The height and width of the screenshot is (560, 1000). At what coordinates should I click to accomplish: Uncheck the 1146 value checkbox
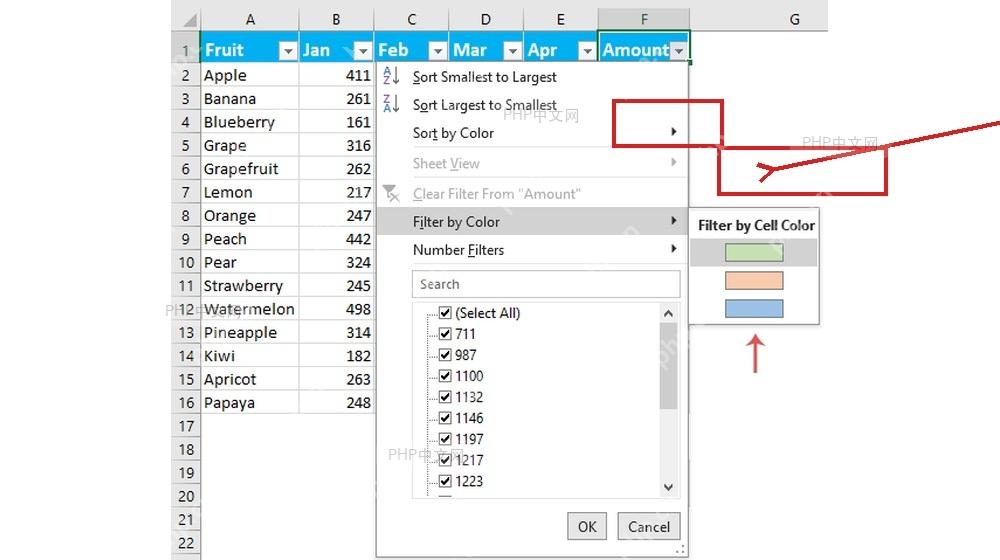click(x=445, y=418)
